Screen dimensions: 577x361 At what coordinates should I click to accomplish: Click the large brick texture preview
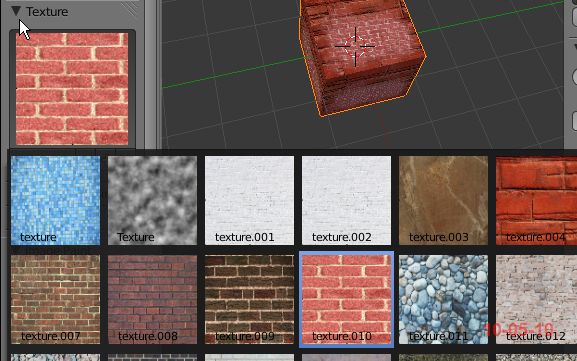pyautogui.click(x=72, y=89)
